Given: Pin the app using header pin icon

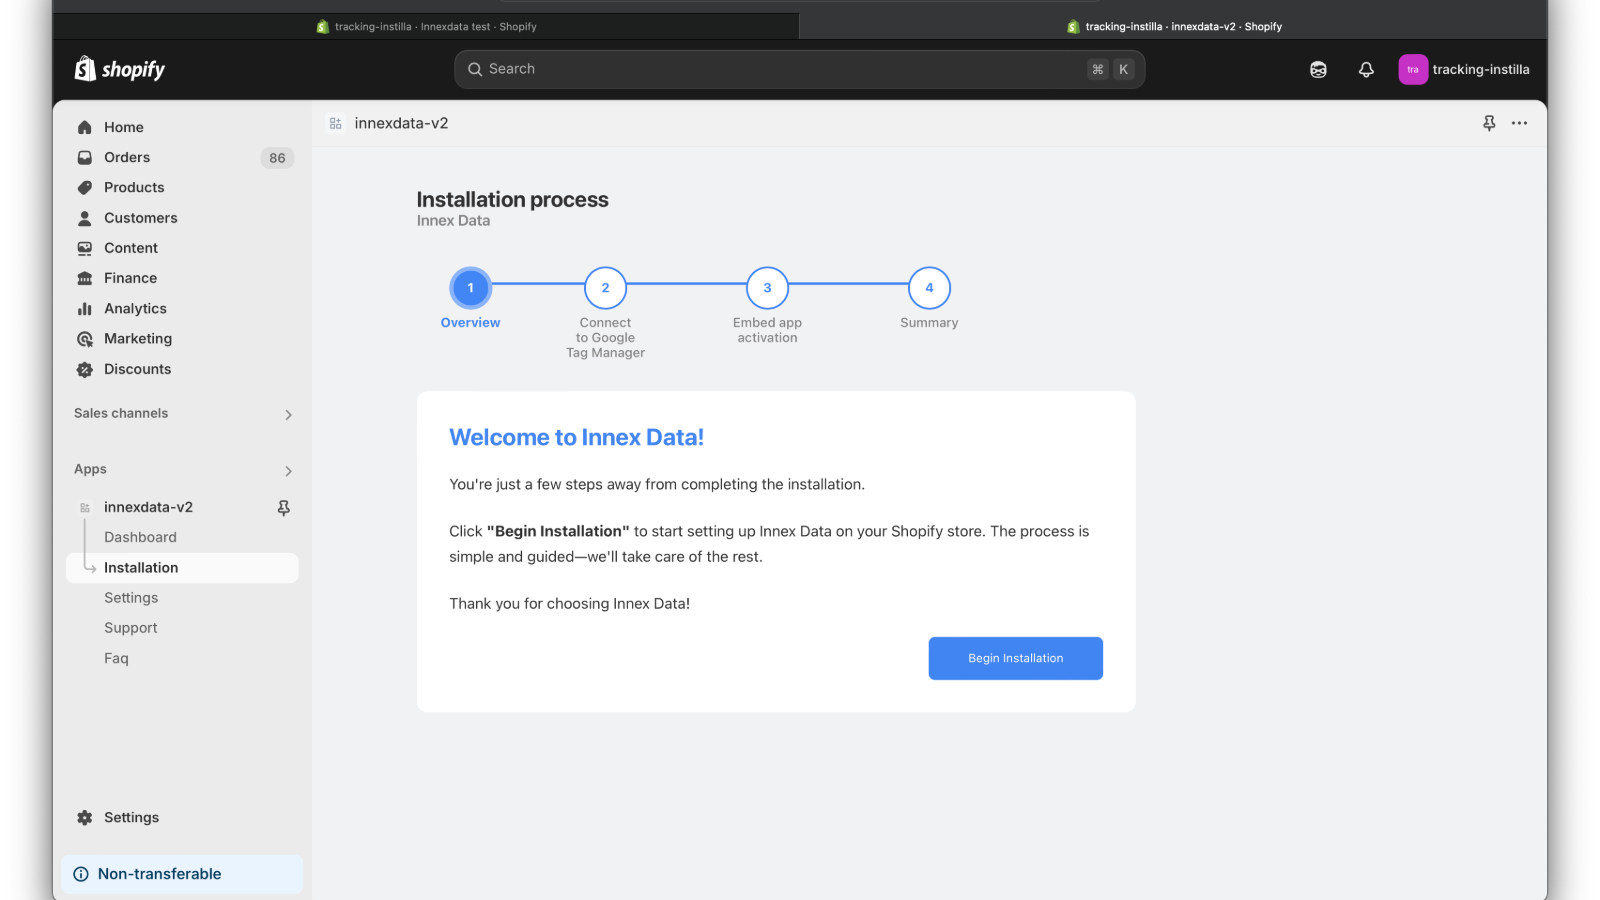Looking at the screenshot, I should [1489, 123].
